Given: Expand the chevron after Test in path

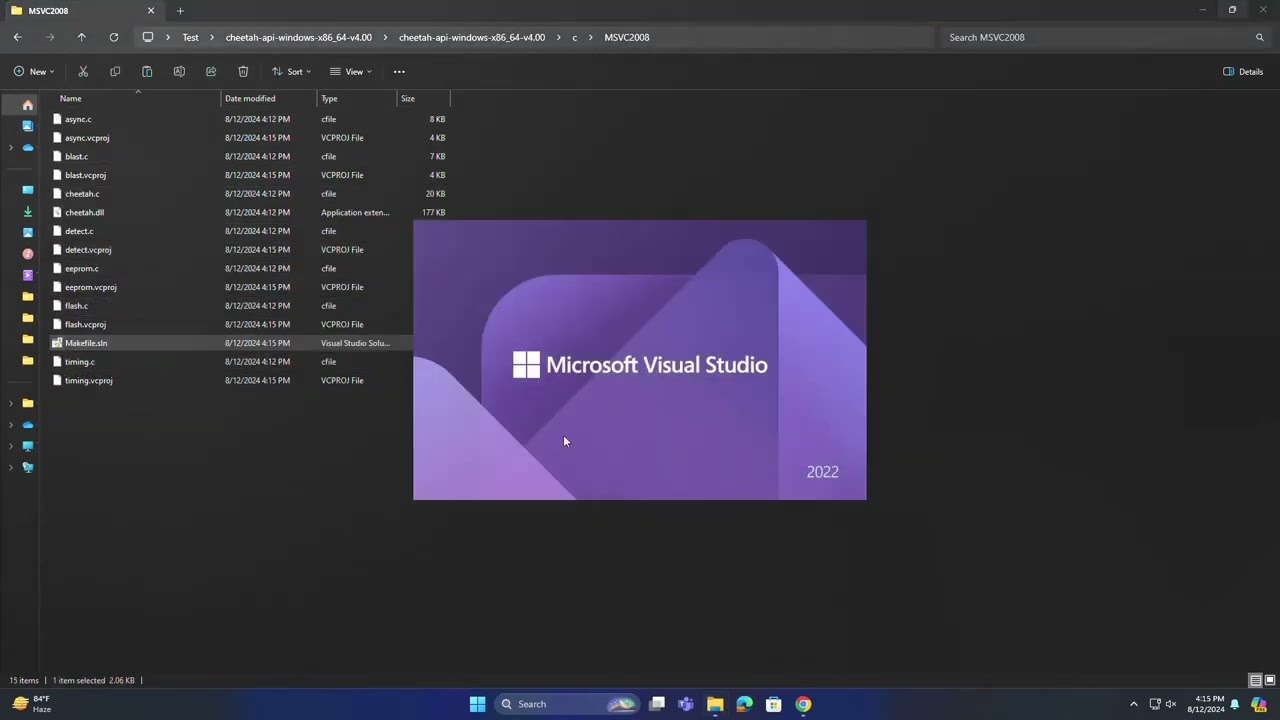Looking at the screenshot, I should 212,37.
